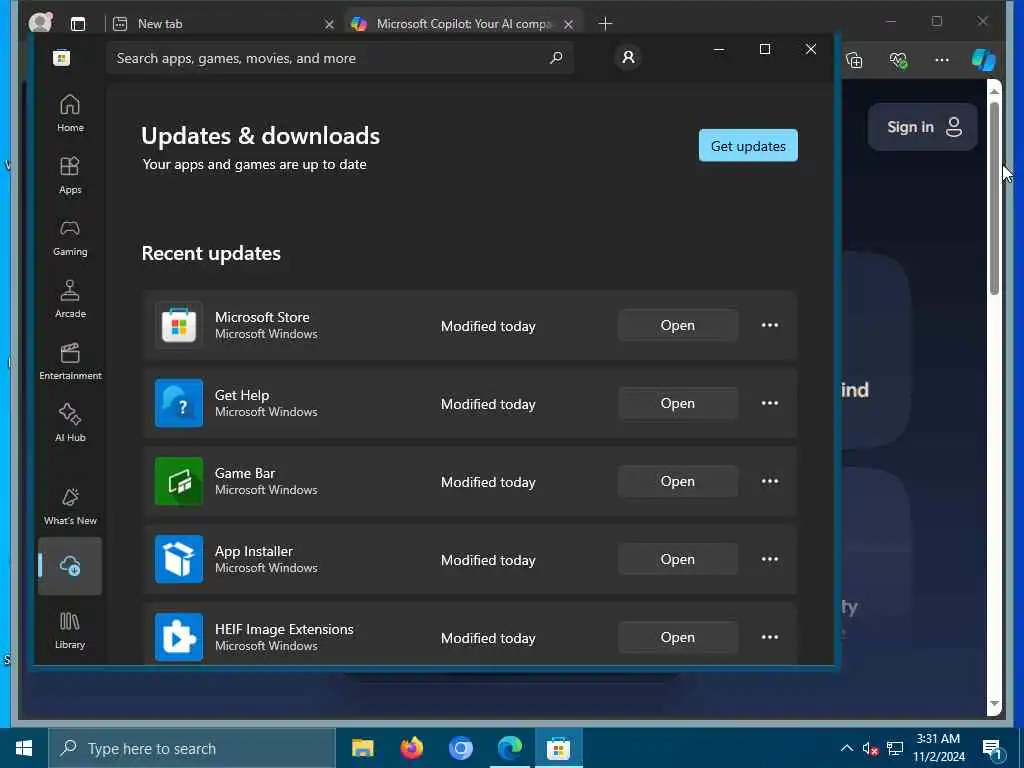Viewport: 1024px width, 768px height.
Task: Open Get Help from its row
Action: [x=678, y=403]
